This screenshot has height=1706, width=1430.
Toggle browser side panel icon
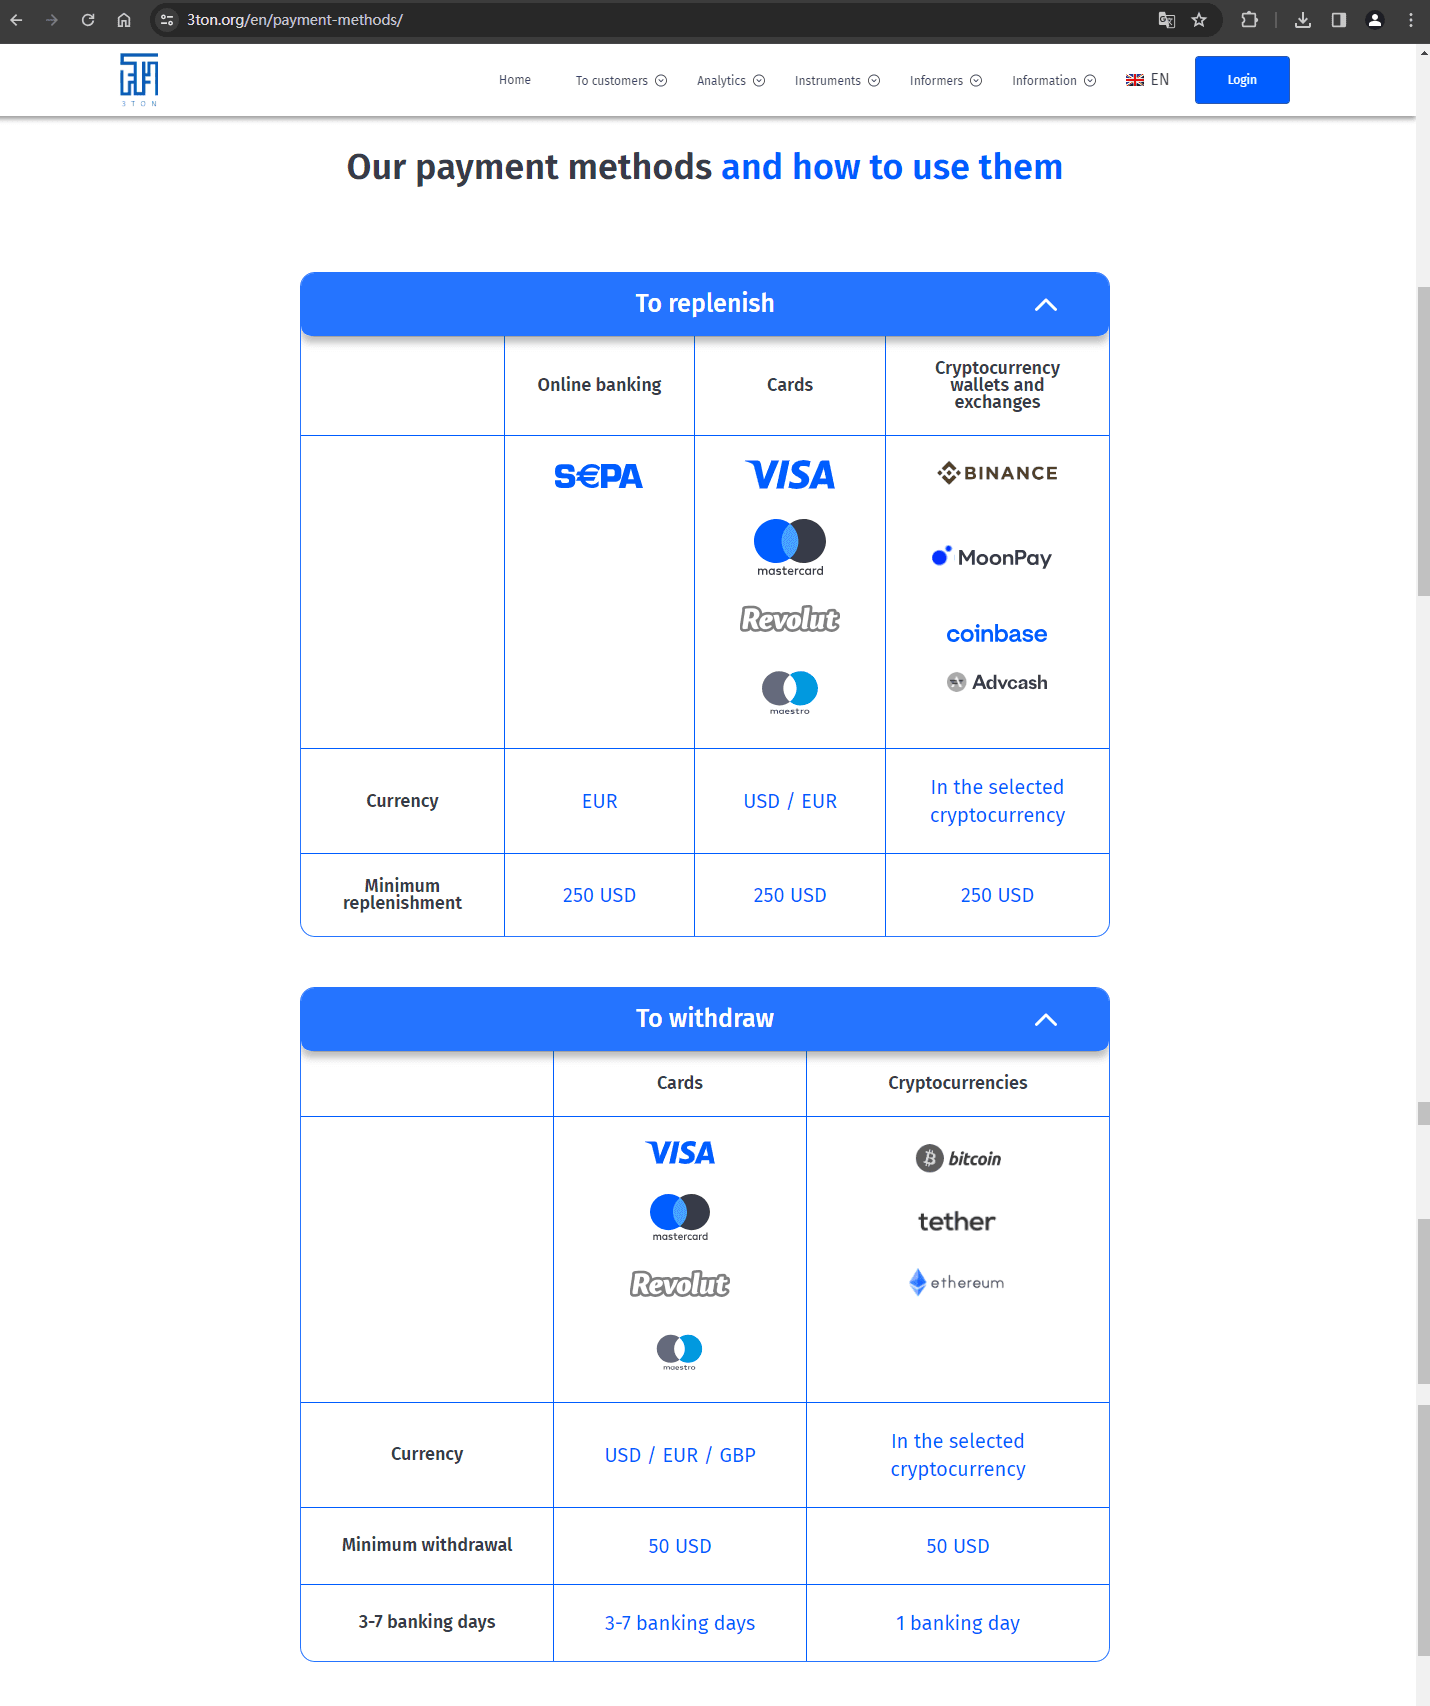(1338, 20)
